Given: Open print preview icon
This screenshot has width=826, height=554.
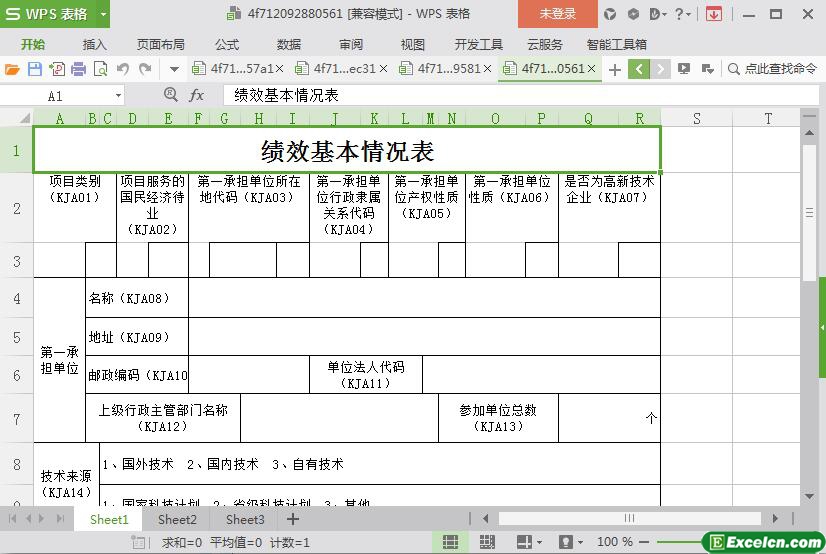Looking at the screenshot, I should [x=100, y=69].
